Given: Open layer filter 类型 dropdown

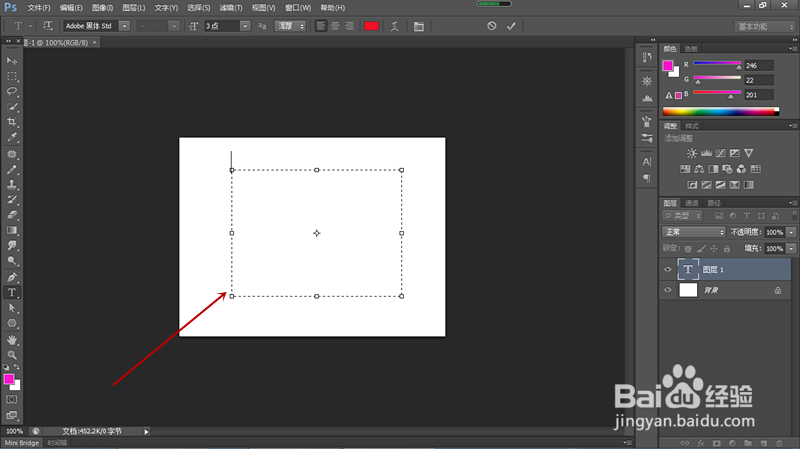Looking at the screenshot, I should pos(683,216).
